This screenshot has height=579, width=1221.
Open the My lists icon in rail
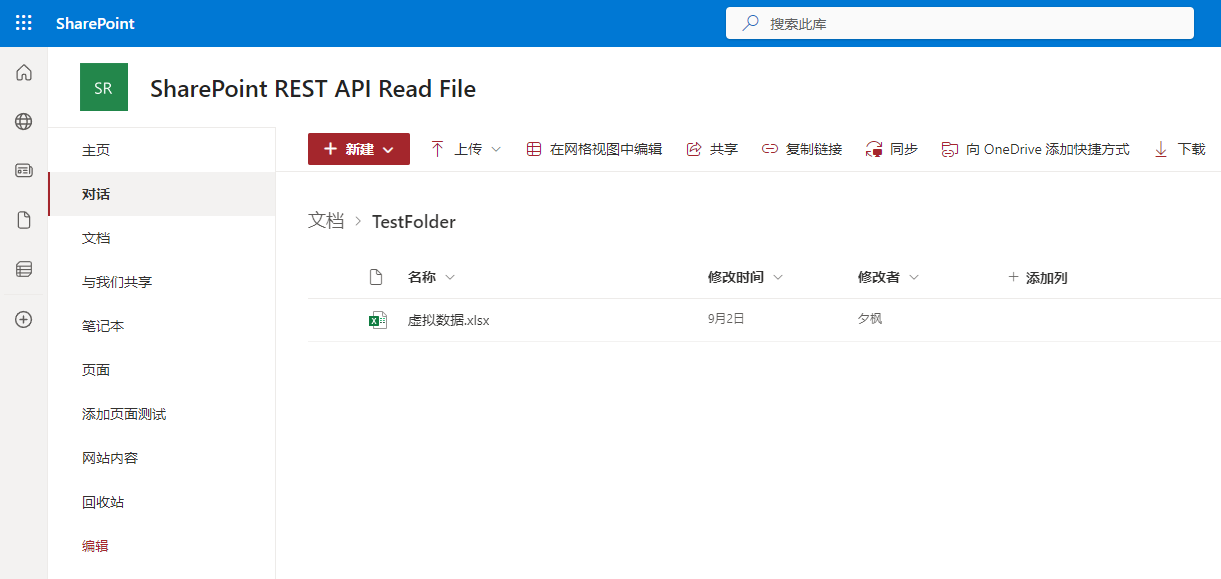click(x=24, y=269)
